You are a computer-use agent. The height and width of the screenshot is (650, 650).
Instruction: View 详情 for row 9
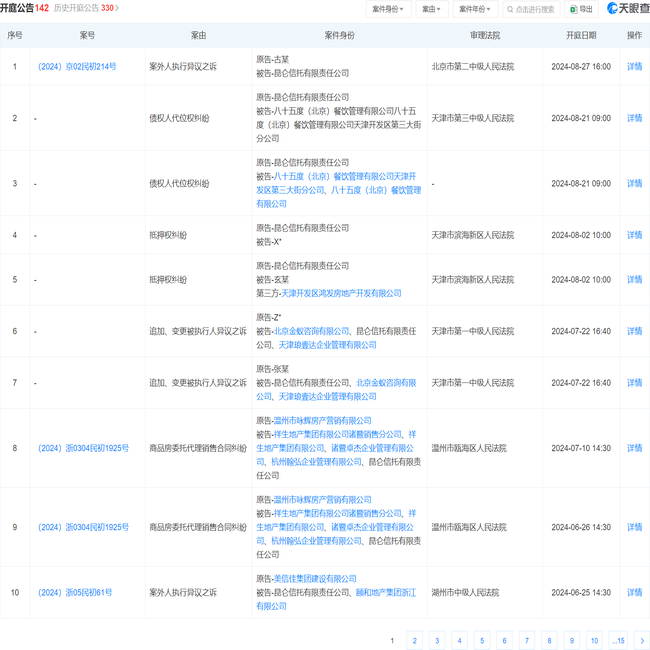tap(634, 527)
